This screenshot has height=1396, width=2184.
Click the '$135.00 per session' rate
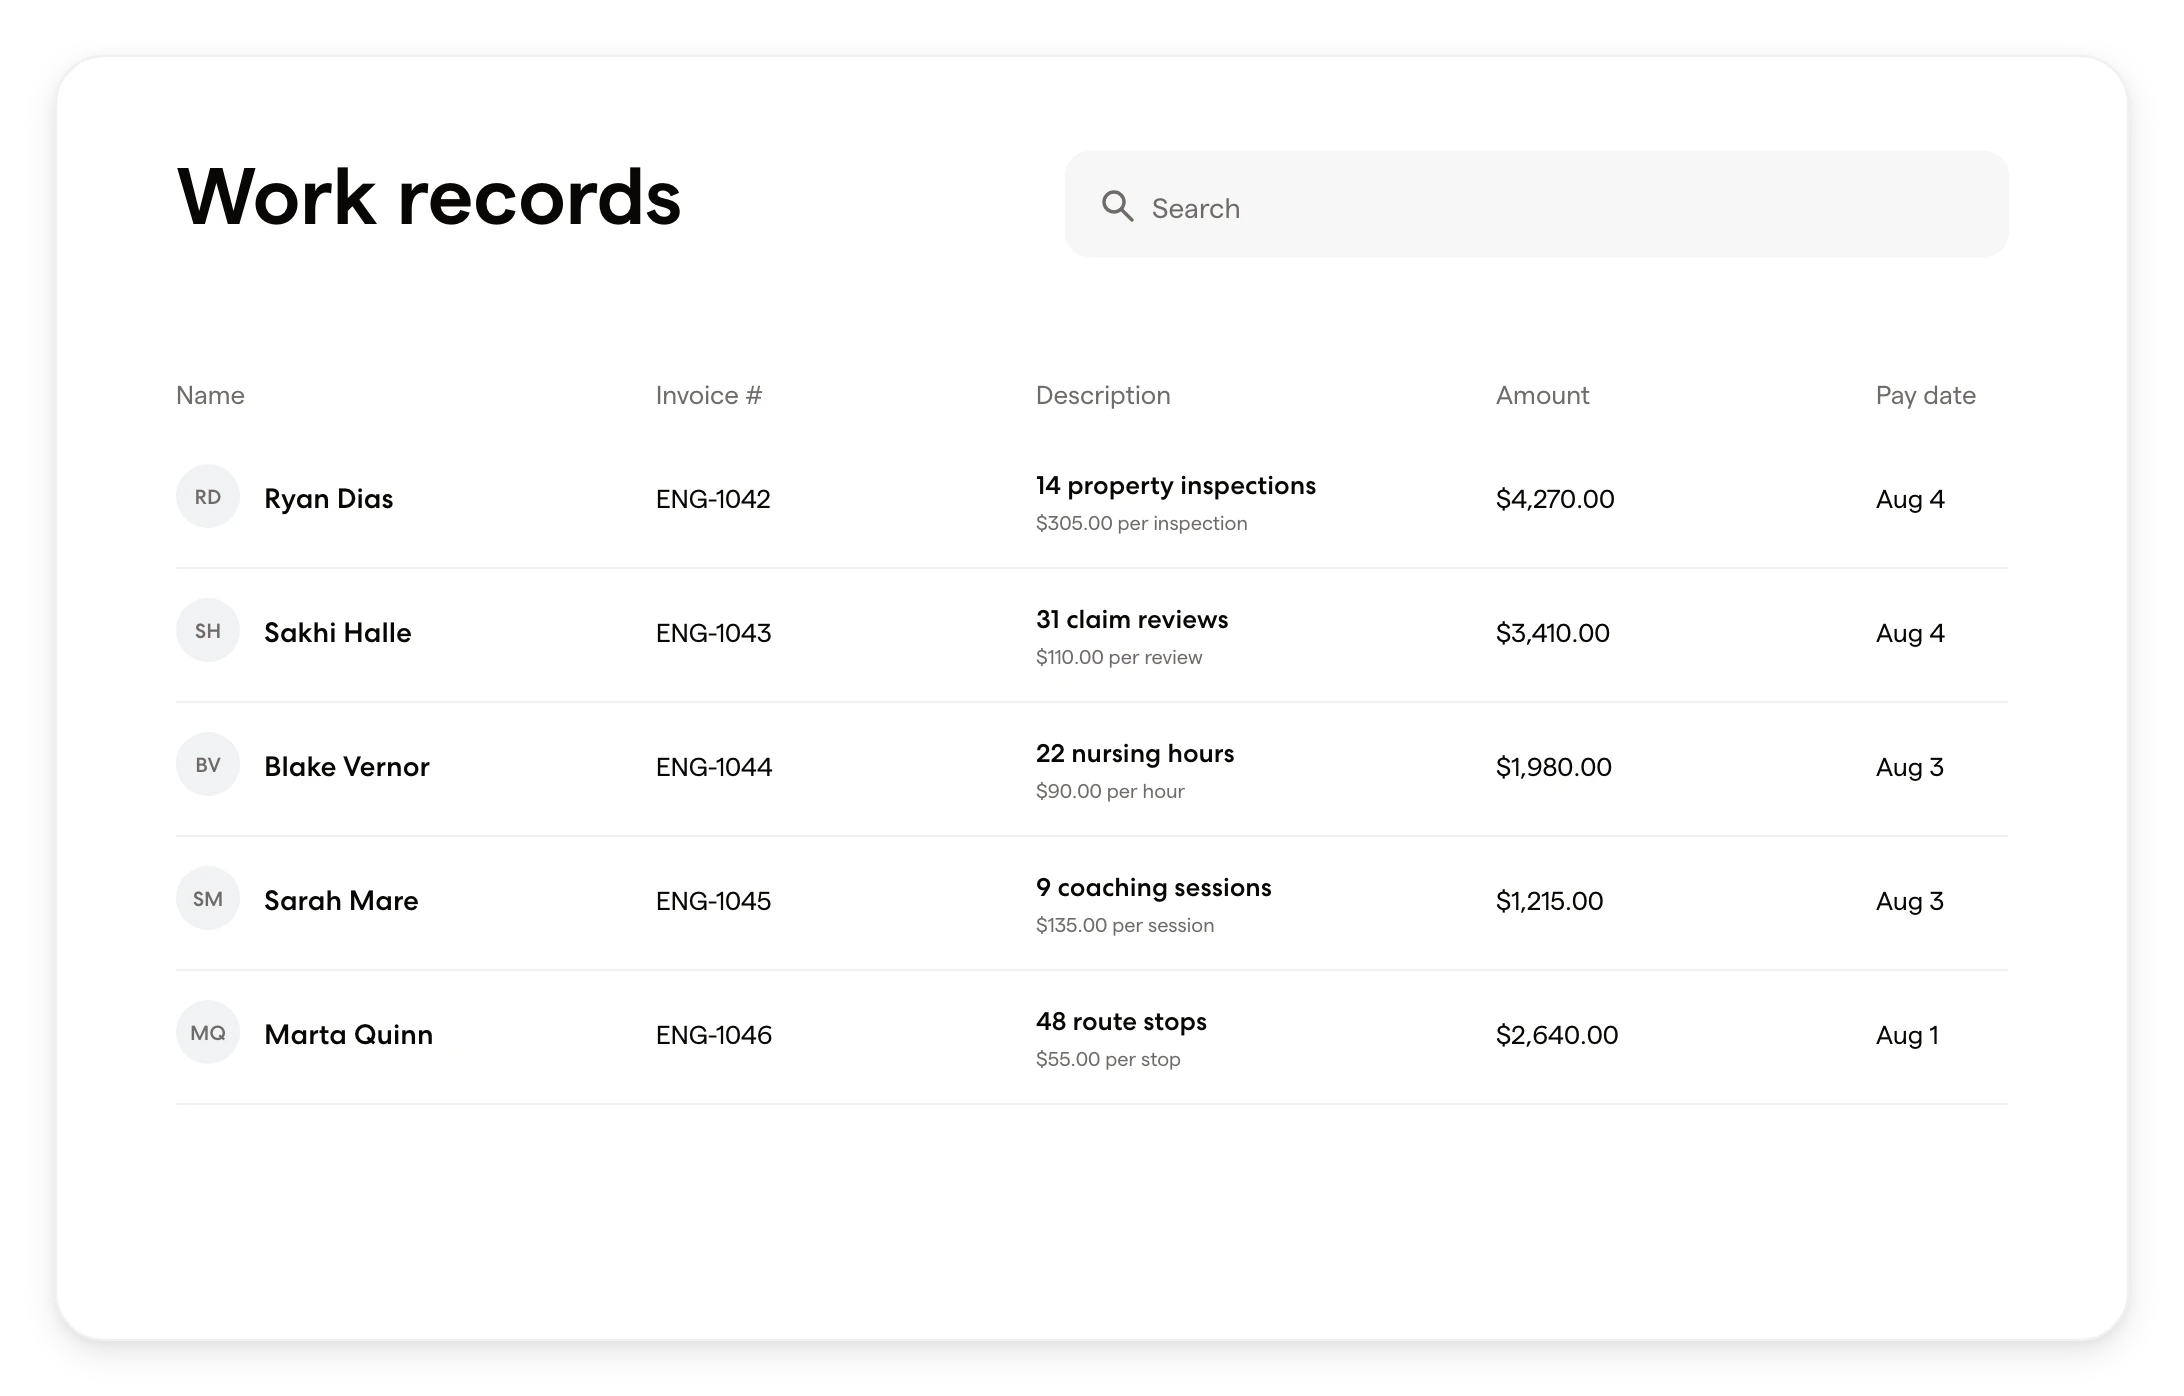click(1125, 925)
